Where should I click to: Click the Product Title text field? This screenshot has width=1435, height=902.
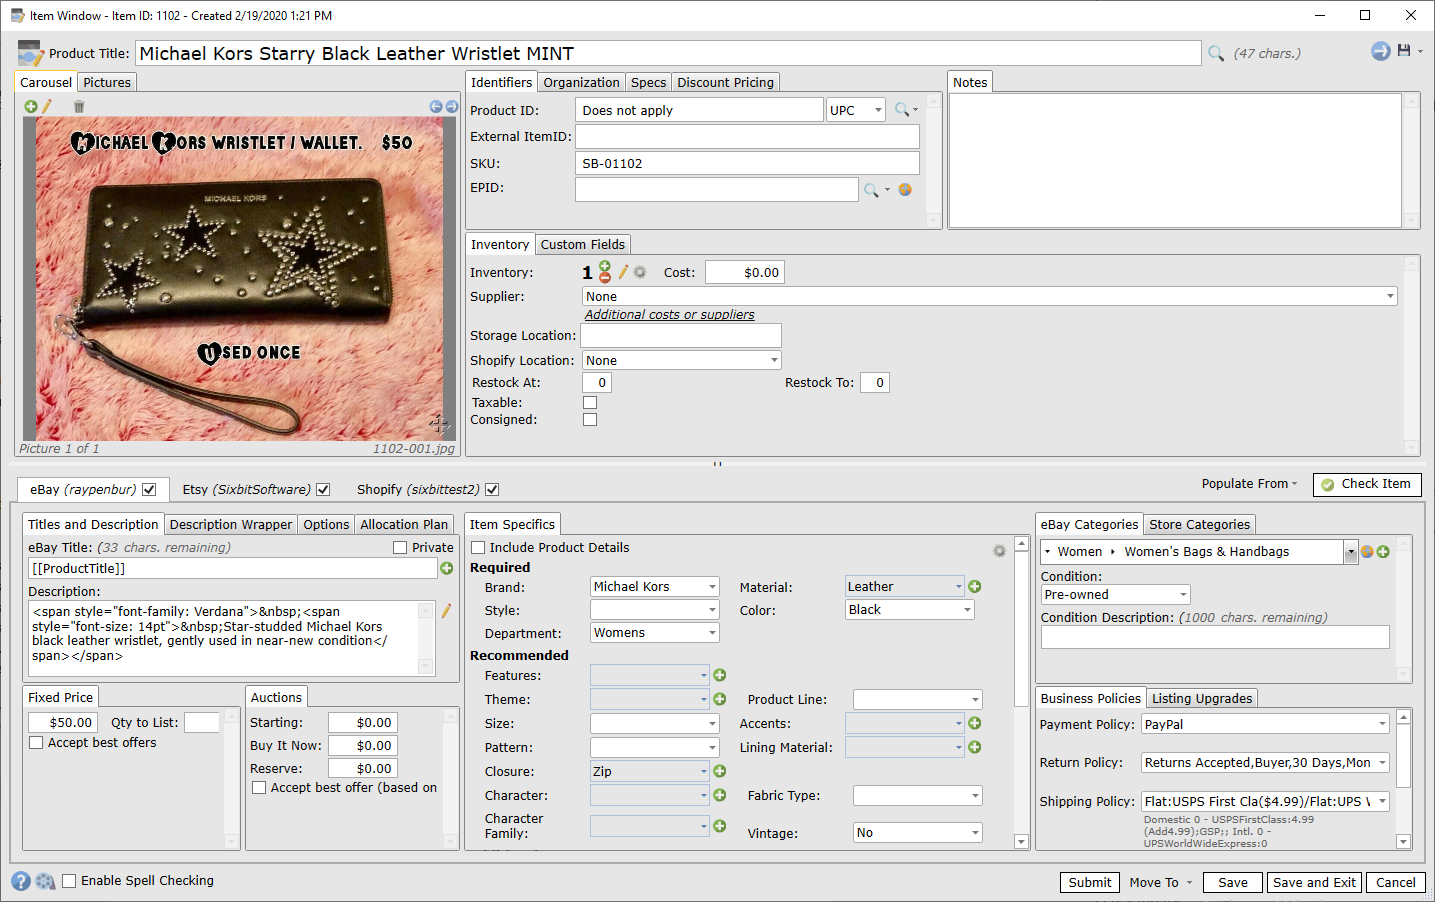coord(668,53)
